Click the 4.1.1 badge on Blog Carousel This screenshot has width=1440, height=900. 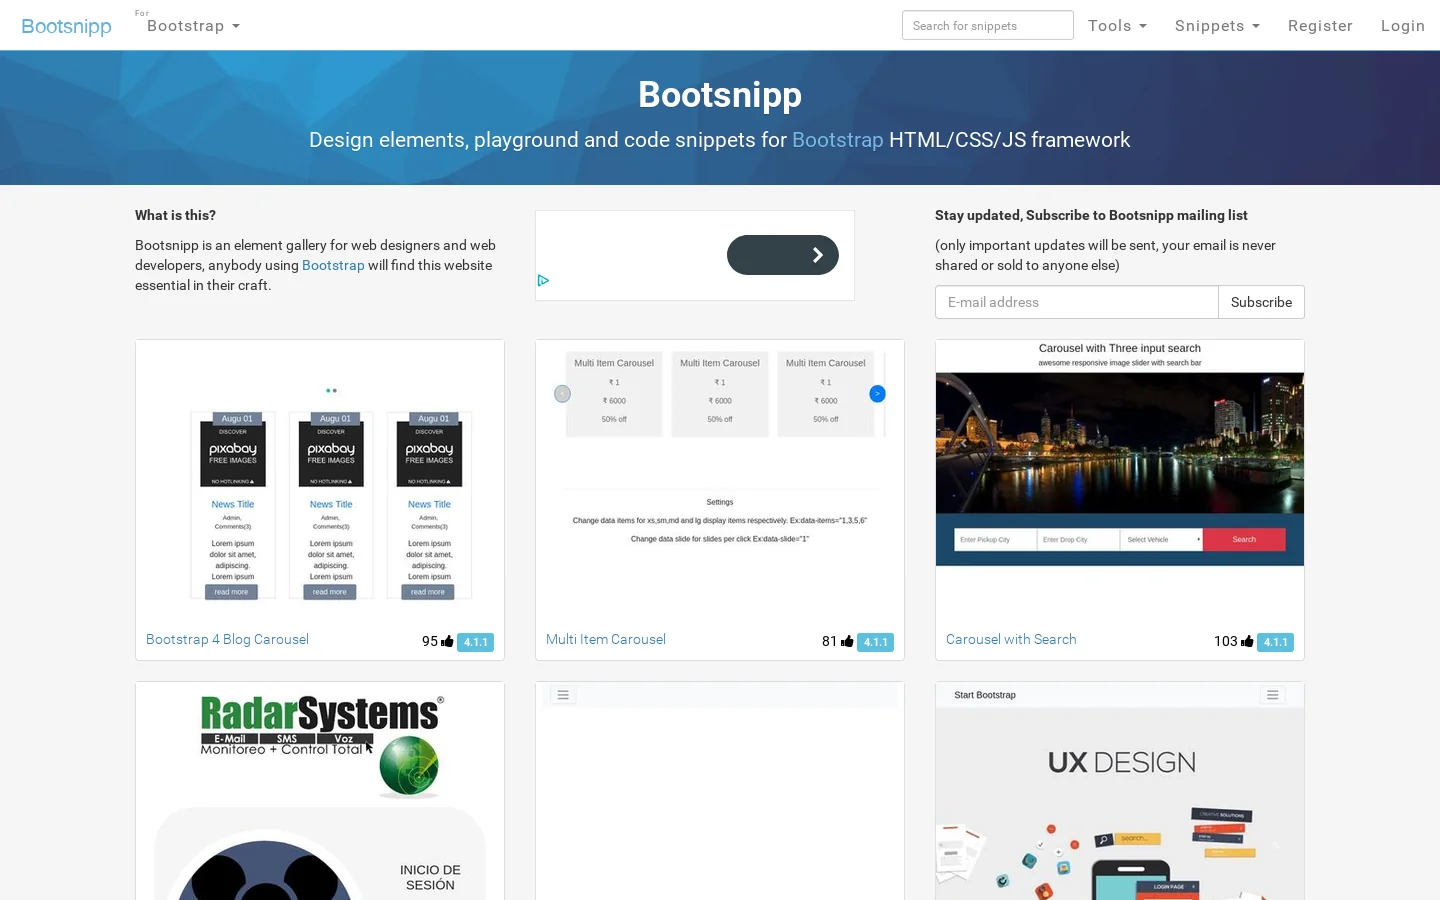point(475,642)
